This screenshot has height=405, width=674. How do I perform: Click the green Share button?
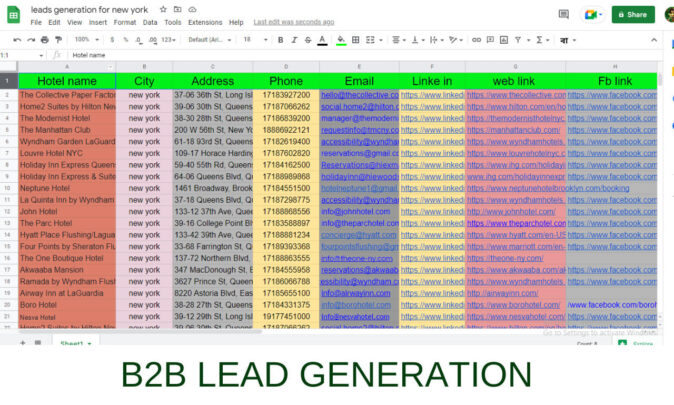(633, 14)
